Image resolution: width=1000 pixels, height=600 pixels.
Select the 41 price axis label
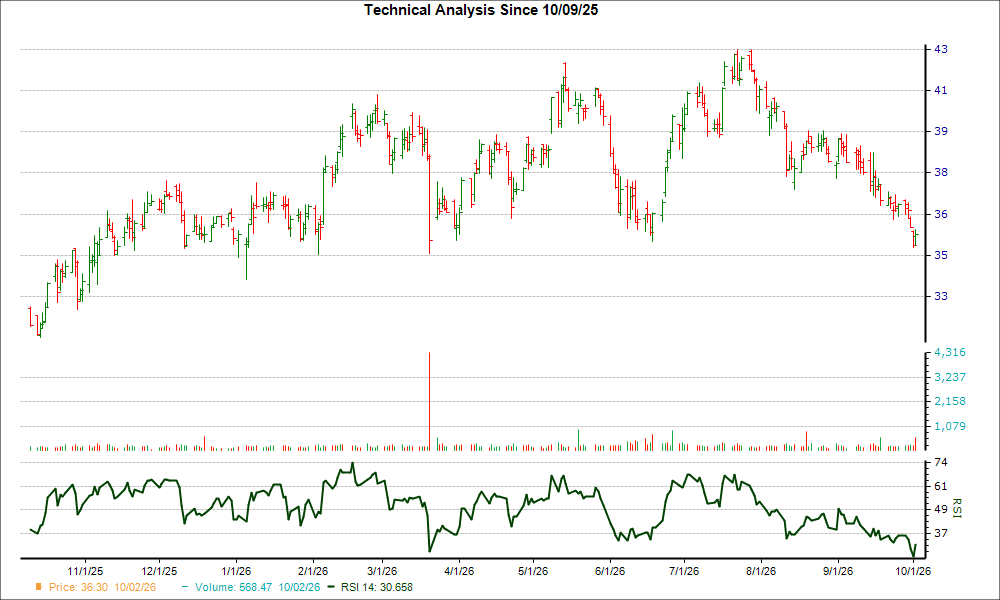click(x=941, y=91)
